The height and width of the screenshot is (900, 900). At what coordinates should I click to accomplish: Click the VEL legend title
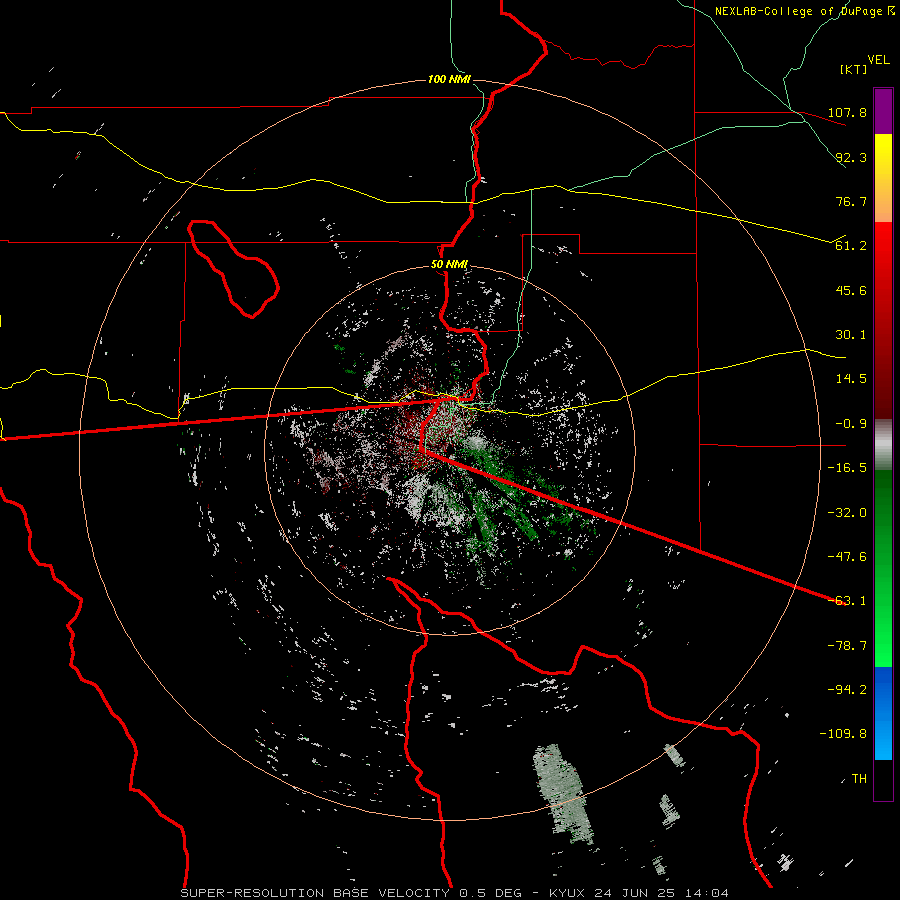click(x=878, y=60)
